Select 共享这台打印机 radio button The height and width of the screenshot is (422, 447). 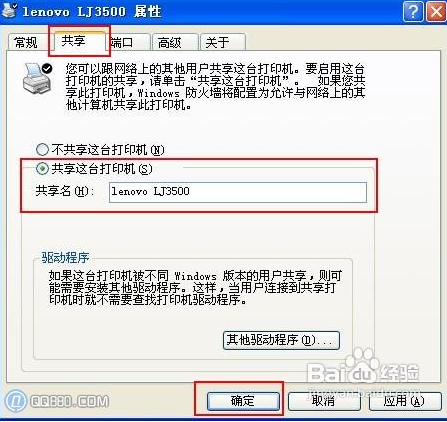42,169
